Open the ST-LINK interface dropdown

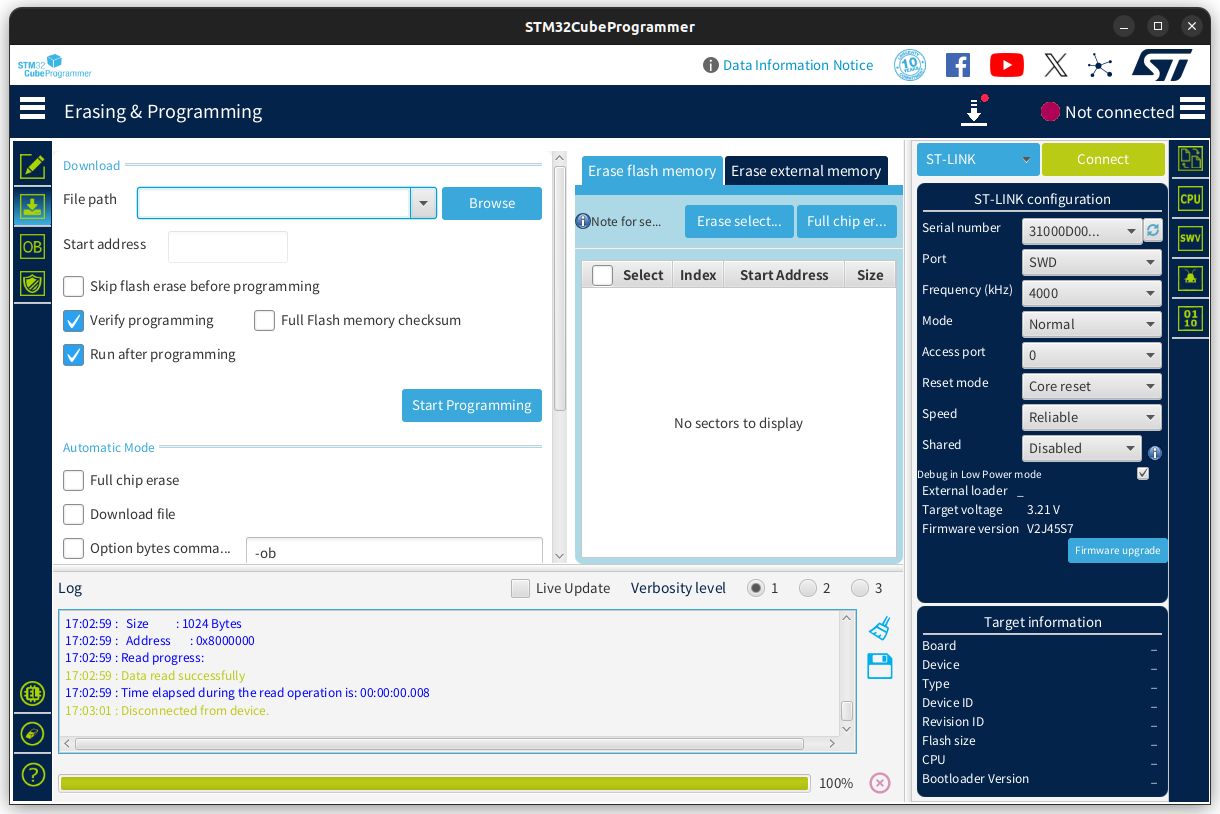pyautogui.click(x=979, y=160)
